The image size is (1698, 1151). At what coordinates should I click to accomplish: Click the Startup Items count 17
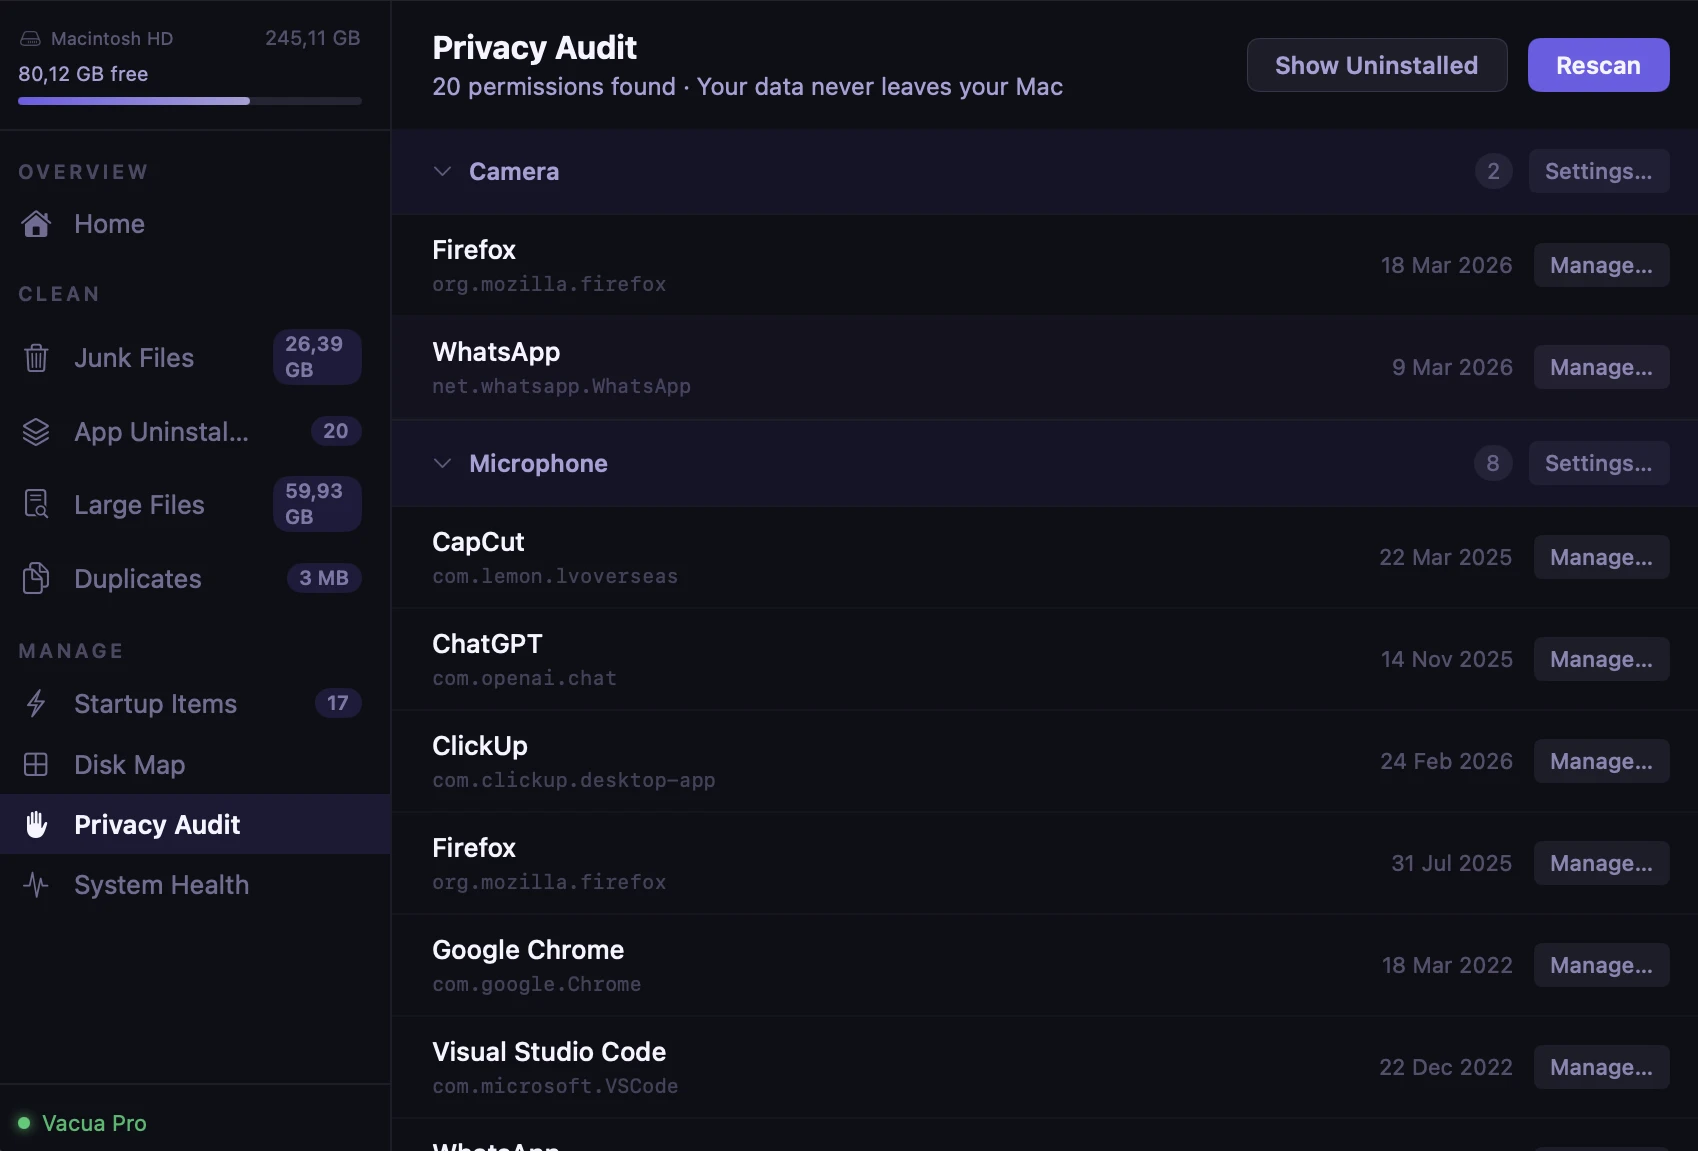pyautogui.click(x=338, y=703)
